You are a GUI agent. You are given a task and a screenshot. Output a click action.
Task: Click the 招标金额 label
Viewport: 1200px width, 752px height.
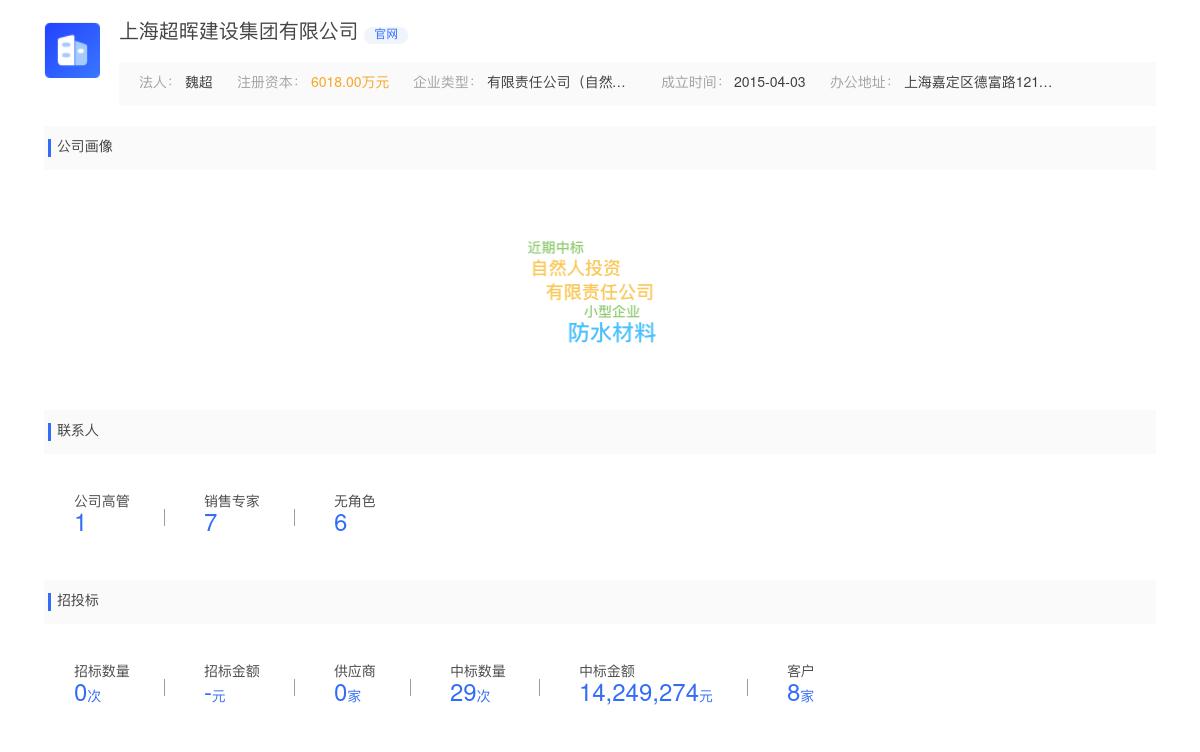click(232, 672)
